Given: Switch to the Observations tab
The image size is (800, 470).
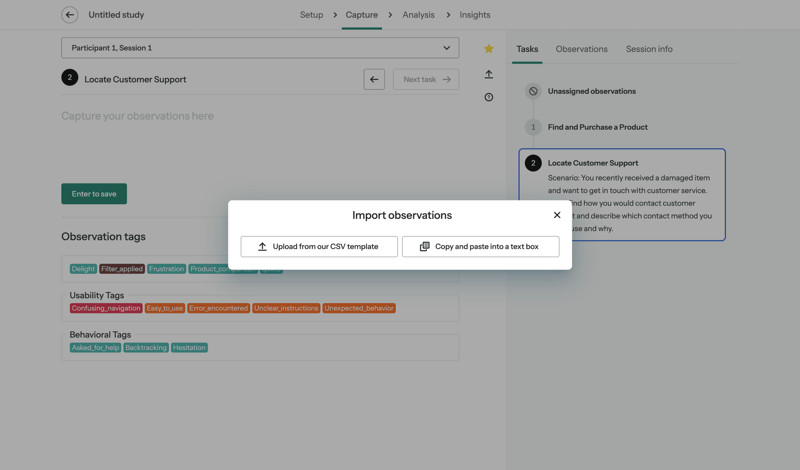Looking at the screenshot, I should tap(581, 49).
